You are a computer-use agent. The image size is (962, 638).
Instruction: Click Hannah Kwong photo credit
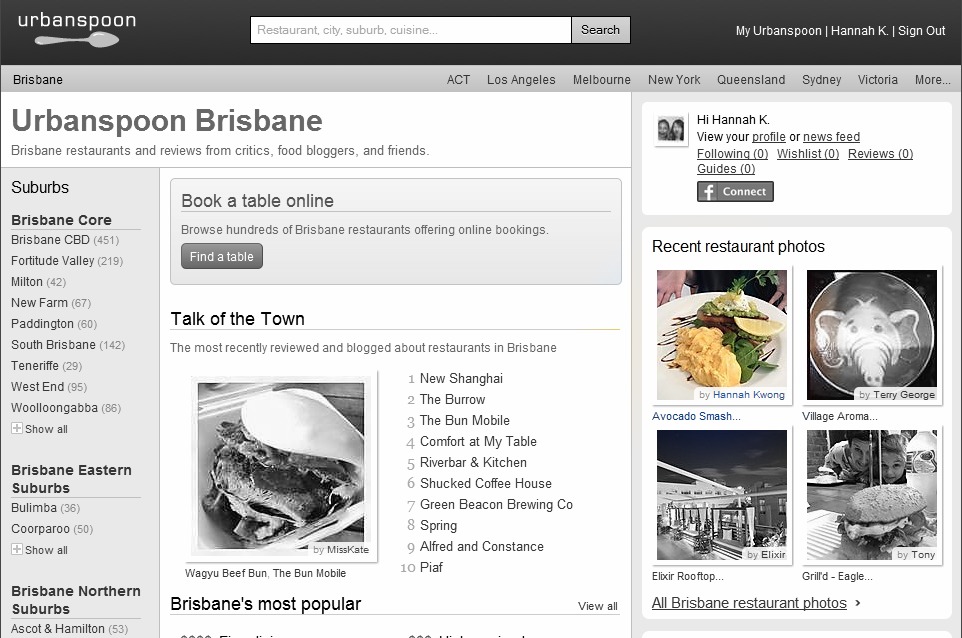point(748,394)
